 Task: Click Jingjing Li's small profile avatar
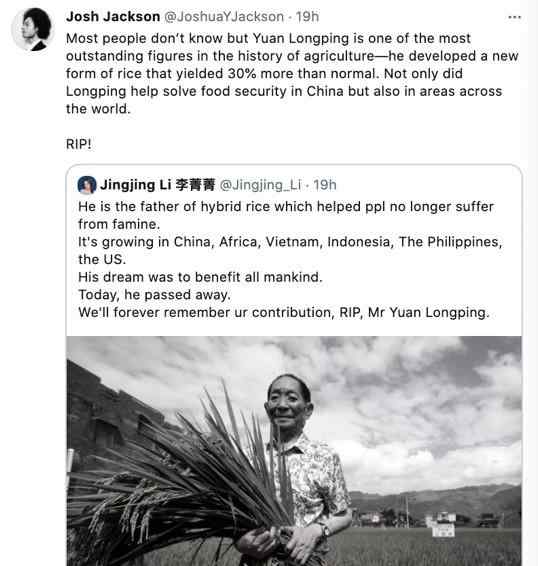87,185
